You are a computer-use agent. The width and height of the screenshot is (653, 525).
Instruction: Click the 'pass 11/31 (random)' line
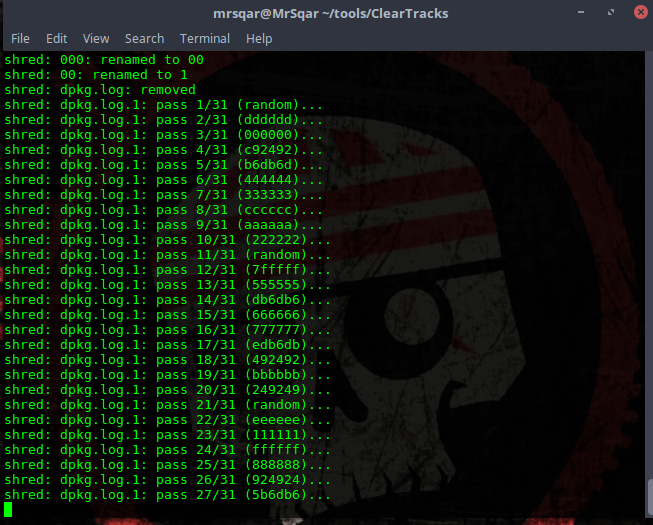tap(166, 254)
